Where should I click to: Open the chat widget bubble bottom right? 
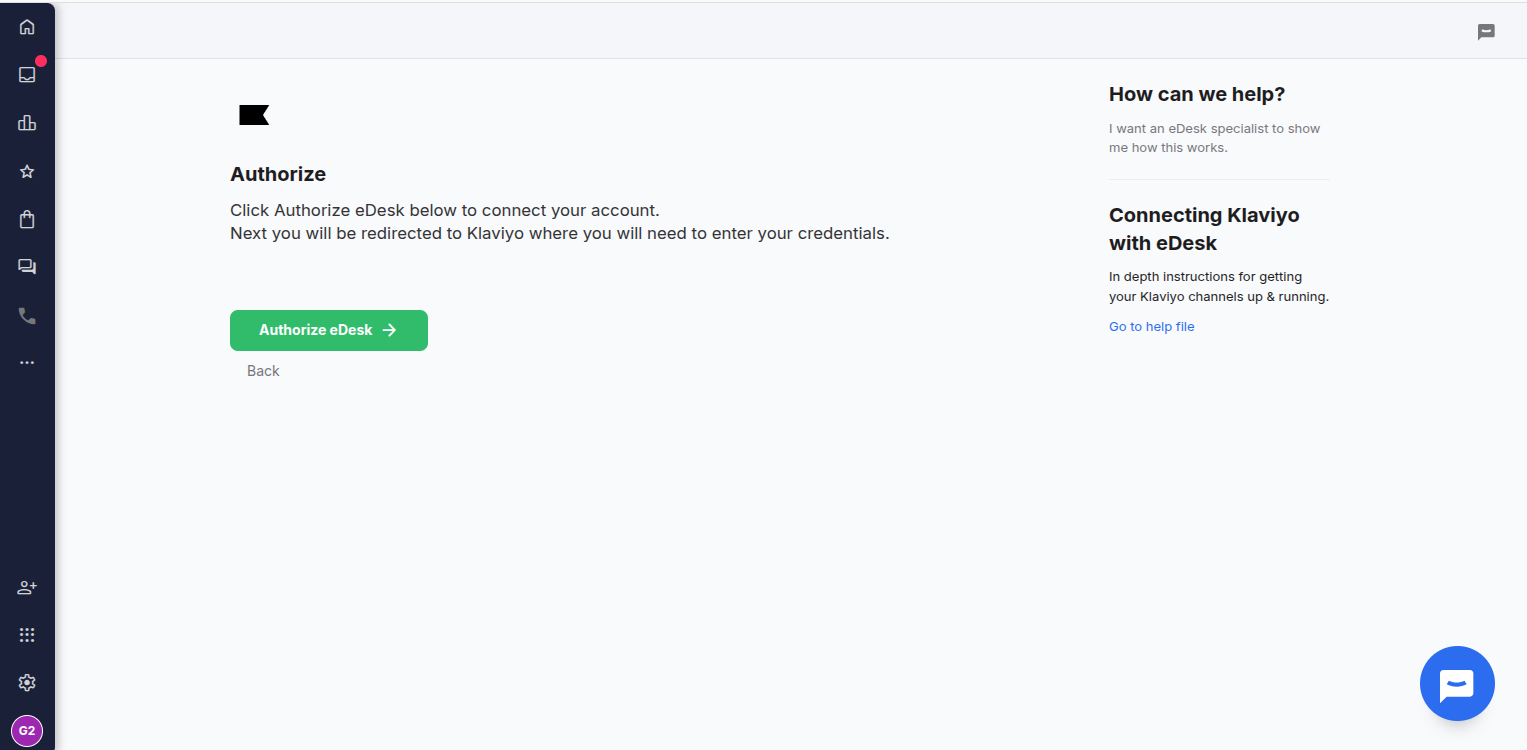tap(1457, 683)
